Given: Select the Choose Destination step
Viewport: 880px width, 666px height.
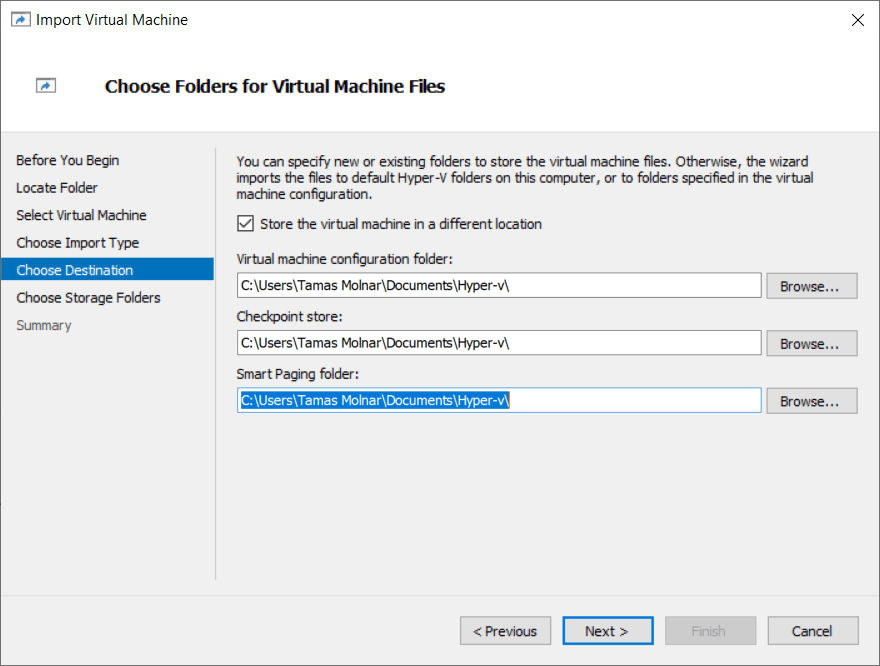Looking at the screenshot, I should 75,270.
